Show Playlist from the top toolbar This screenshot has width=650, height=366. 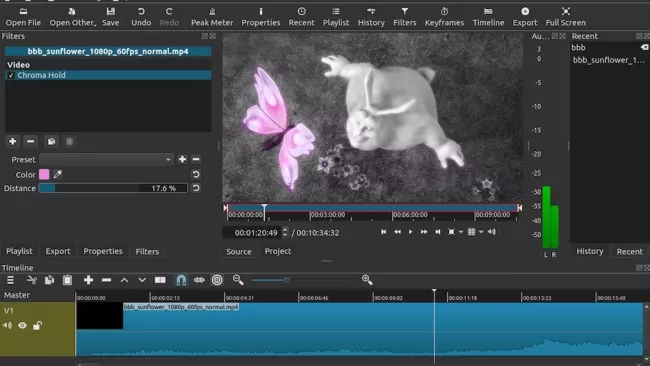point(336,17)
